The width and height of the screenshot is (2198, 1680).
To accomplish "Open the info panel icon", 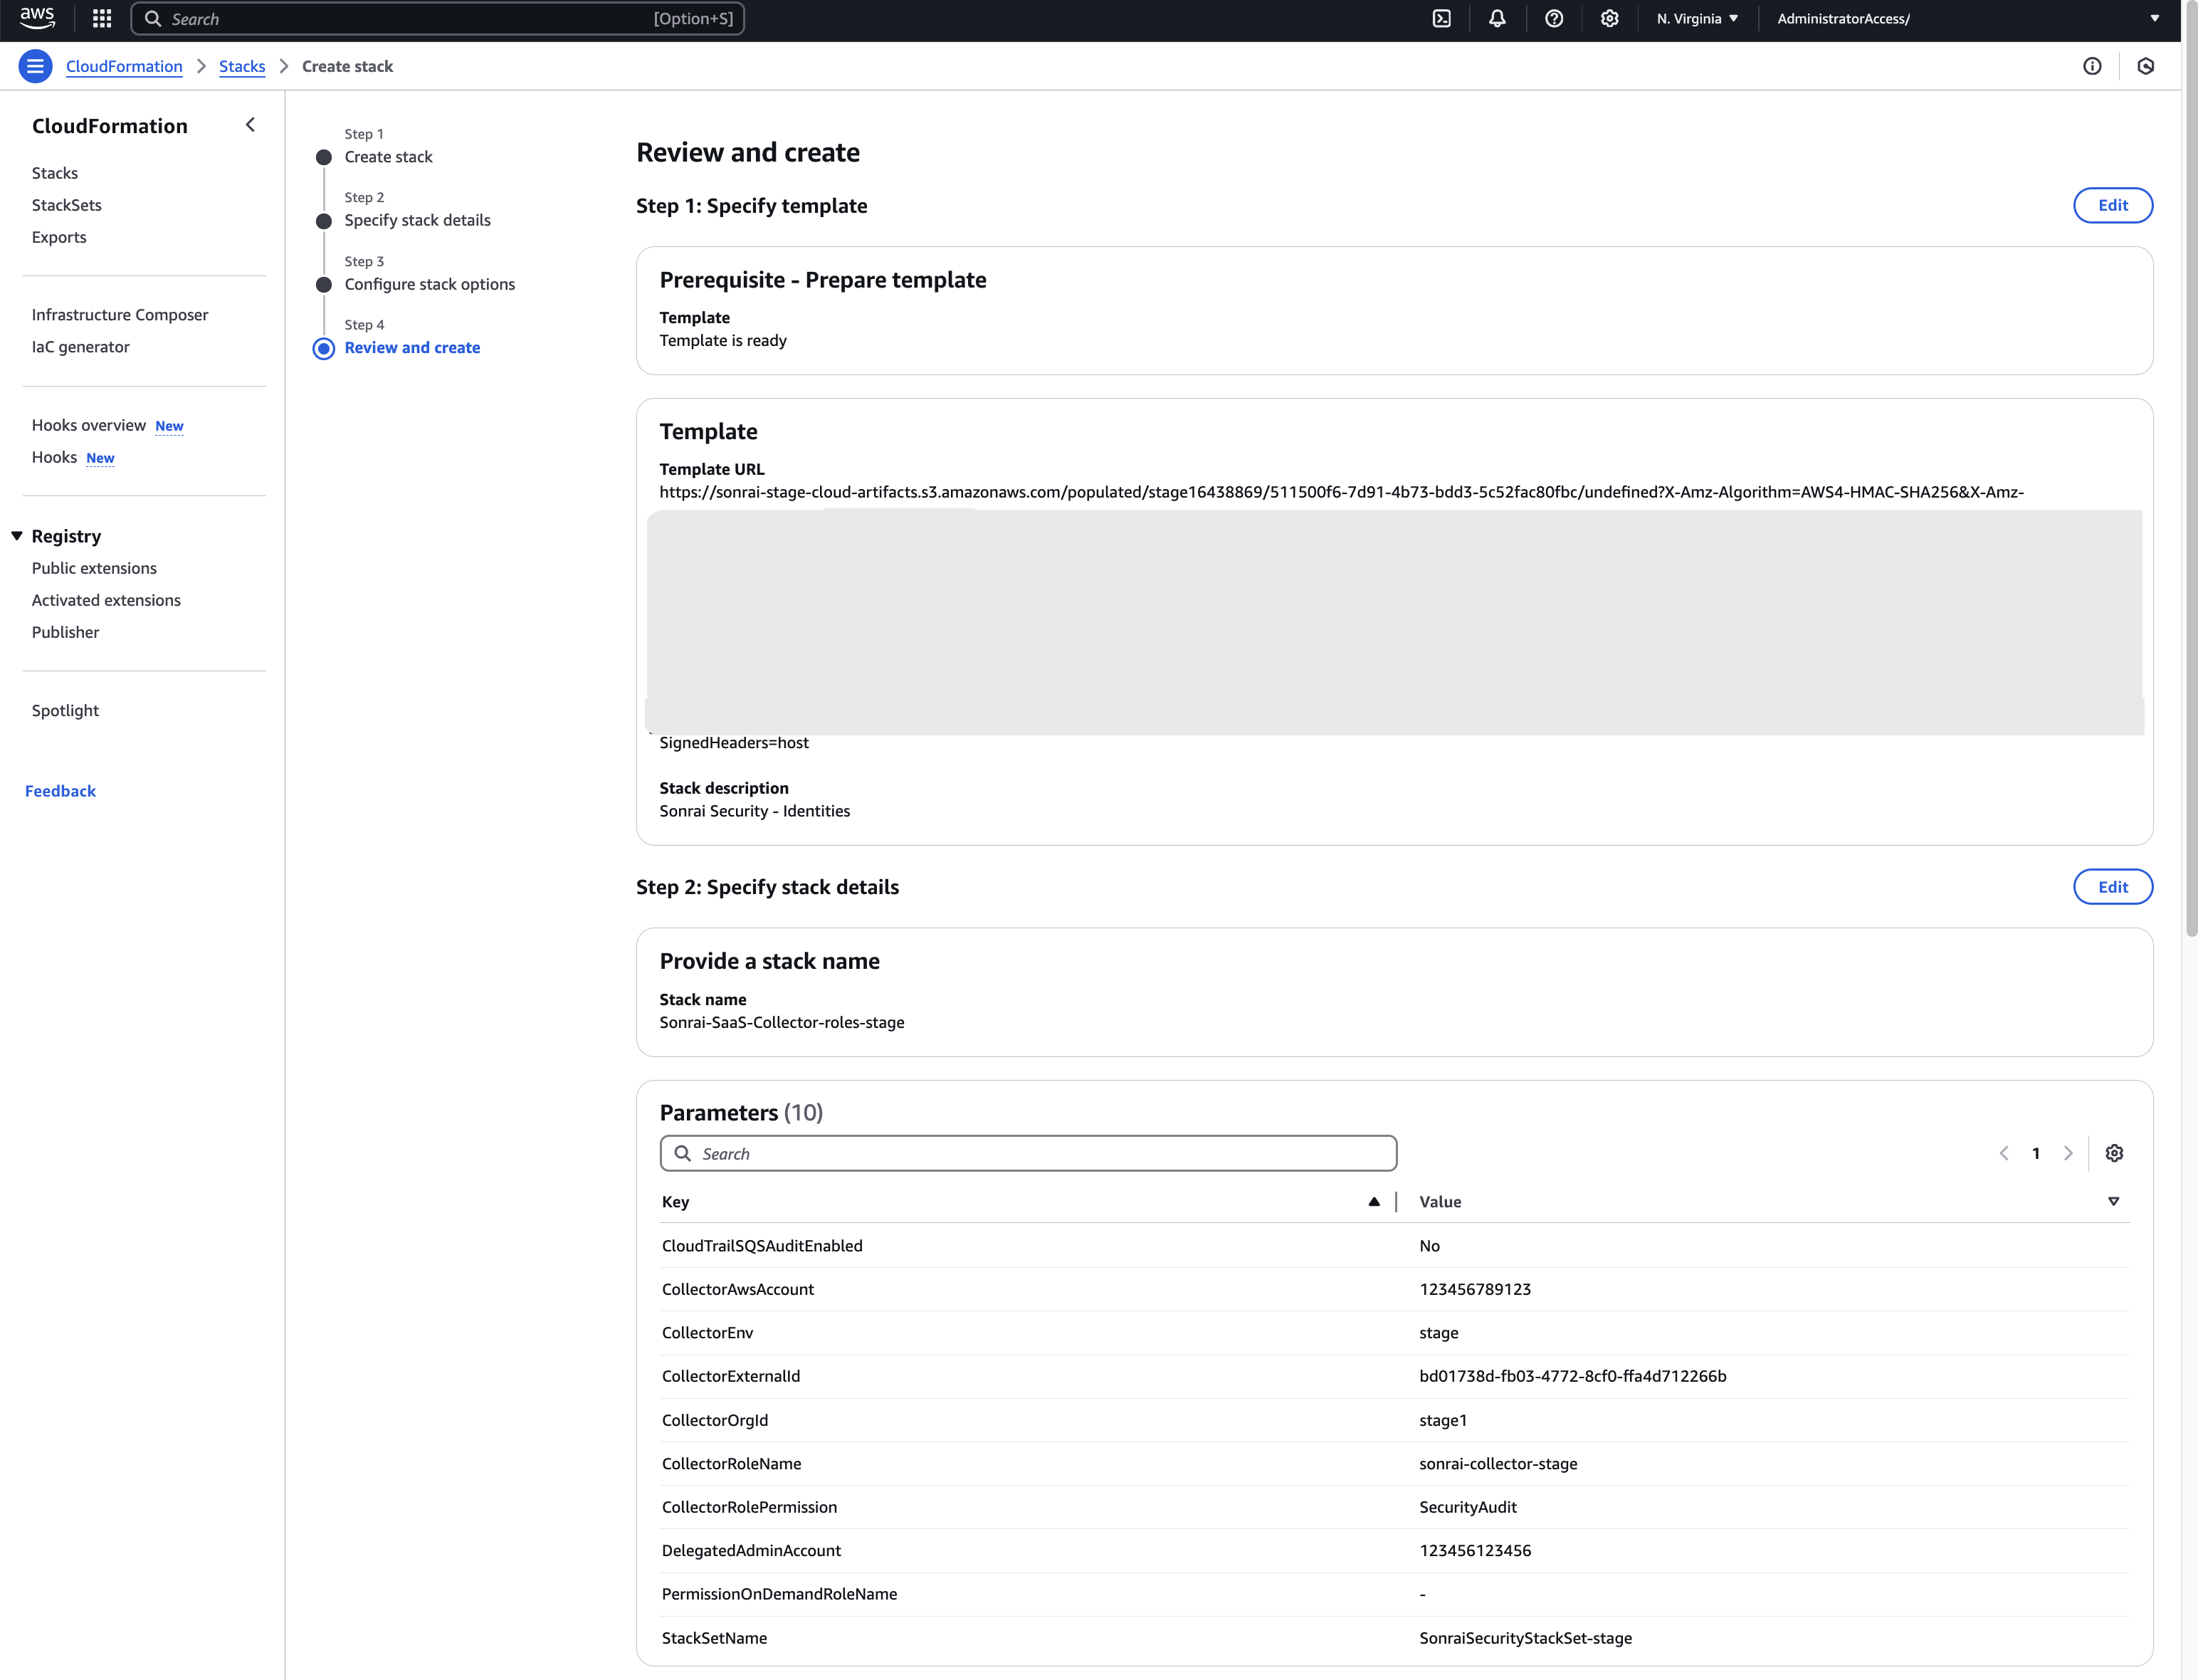I will click(2092, 66).
